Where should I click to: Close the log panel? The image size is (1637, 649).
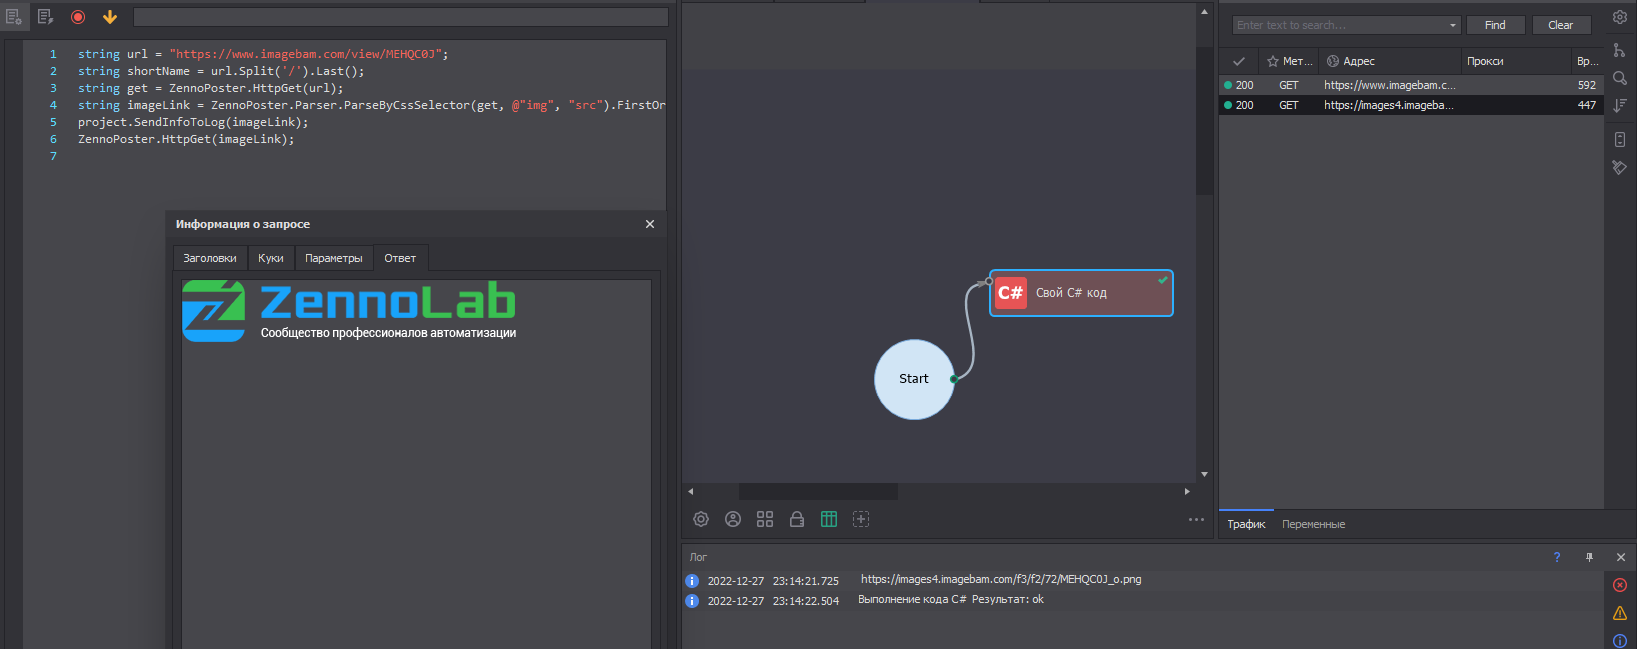1621,557
